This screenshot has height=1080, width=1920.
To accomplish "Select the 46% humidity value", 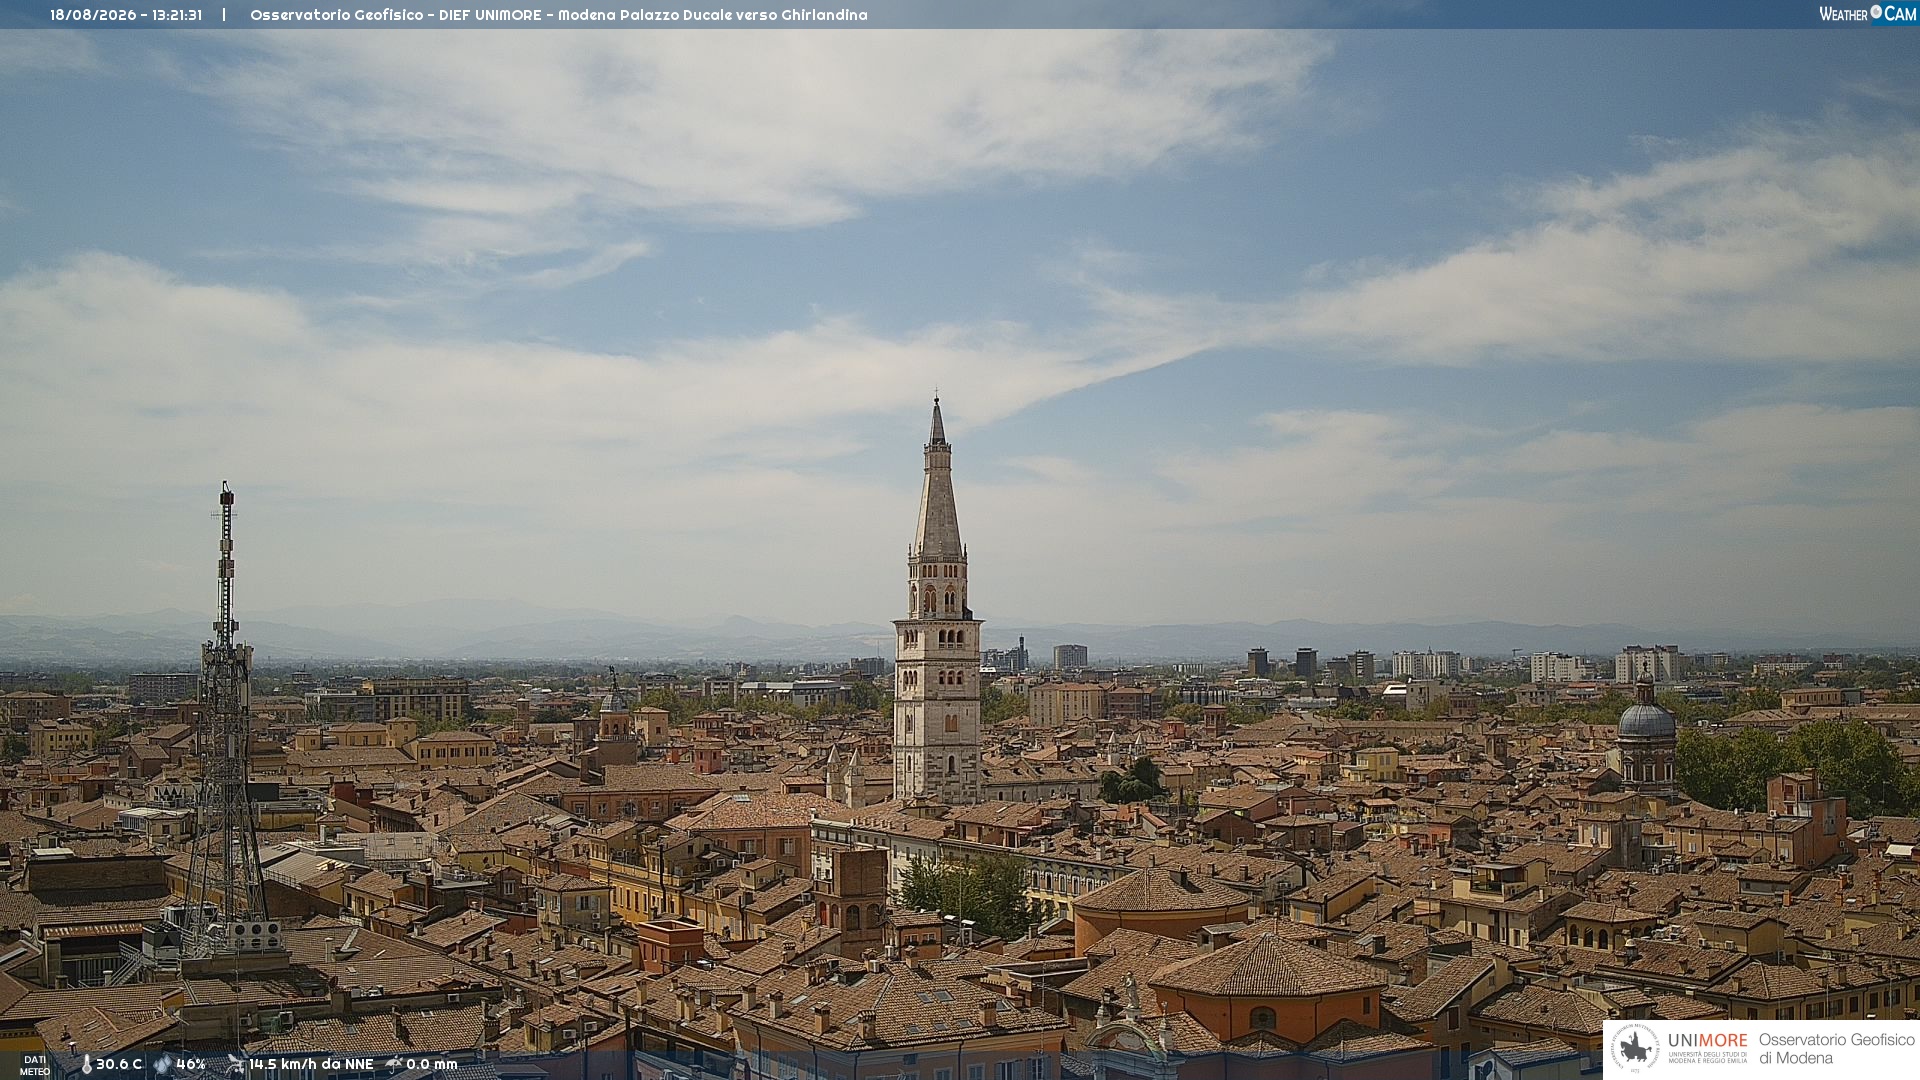I will (191, 1064).
